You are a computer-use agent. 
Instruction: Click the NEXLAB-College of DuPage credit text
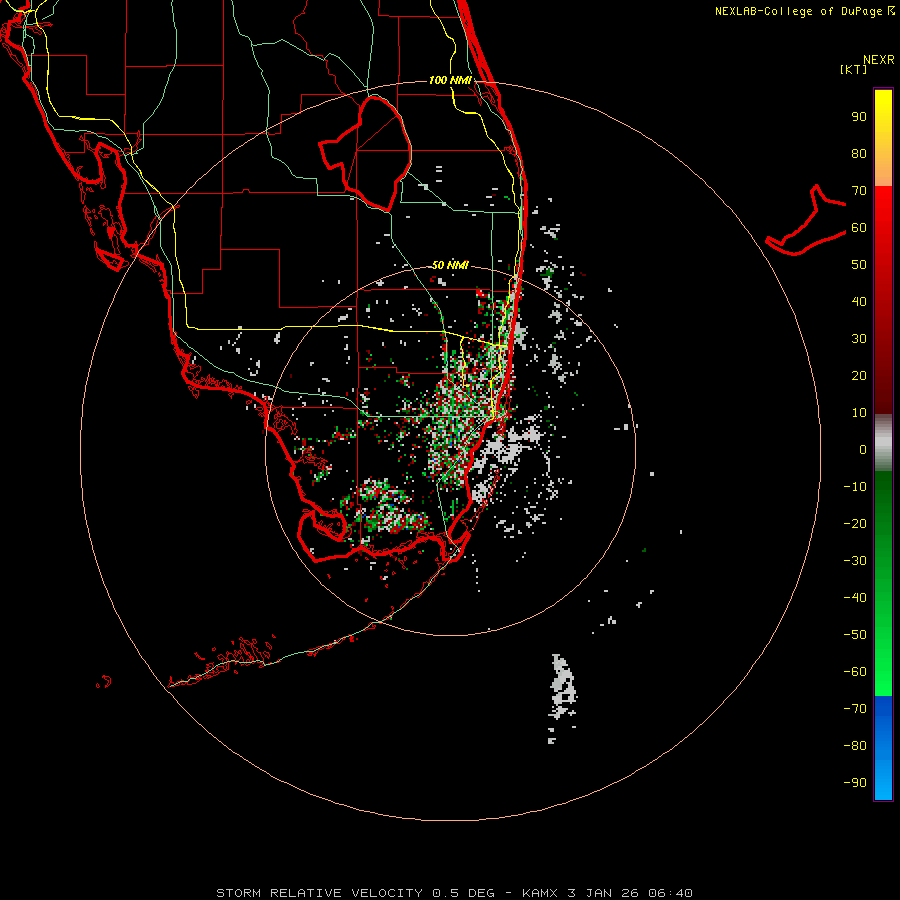tap(804, 11)
